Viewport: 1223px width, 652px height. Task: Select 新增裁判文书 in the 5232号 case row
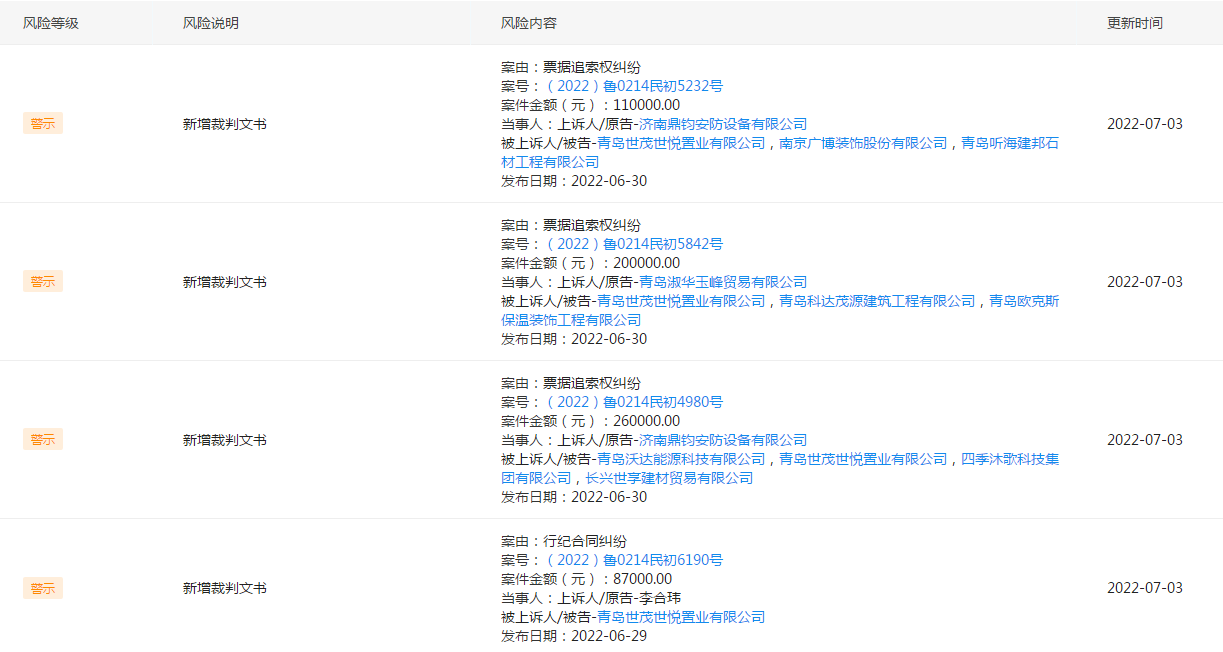pyautogui.click(x=225, y=124)
